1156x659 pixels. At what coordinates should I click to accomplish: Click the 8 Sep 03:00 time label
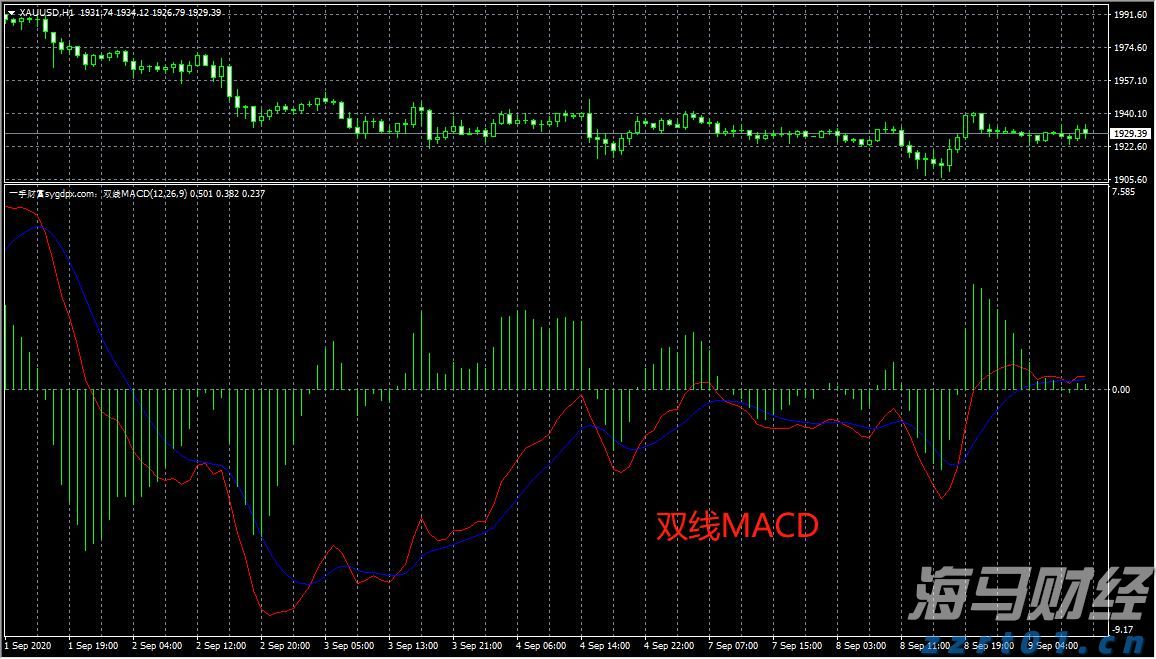[861, 646]
